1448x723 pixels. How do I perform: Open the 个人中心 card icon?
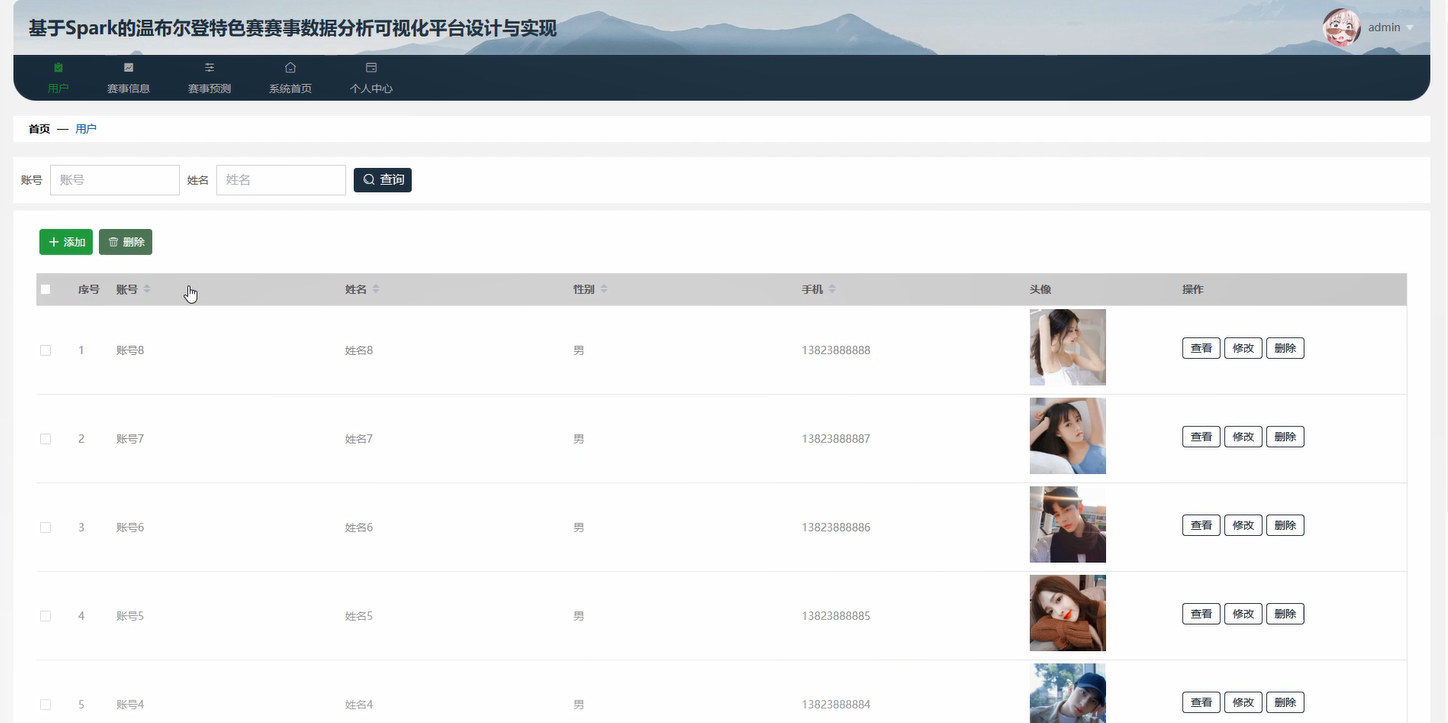tap(371, 68)
